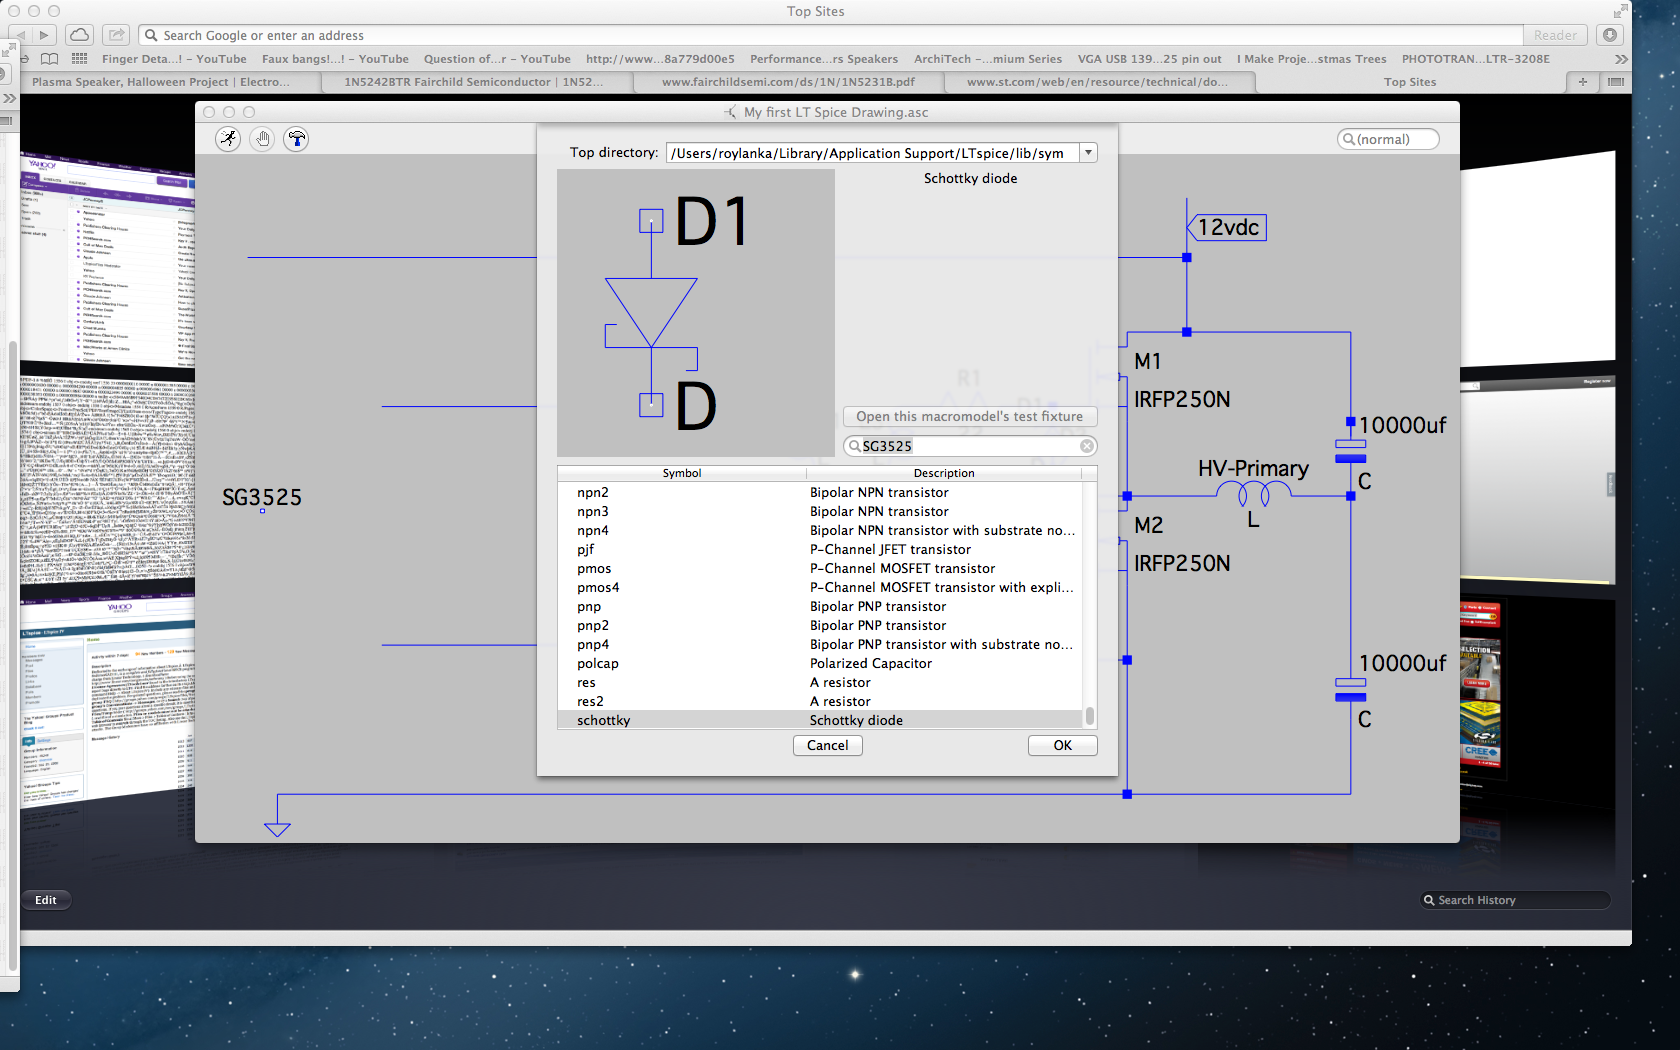The width and height of the screenshot is (1680, 1050).
Task: Switch to the www.st.com tab
Action: [x=1097, y=82]
